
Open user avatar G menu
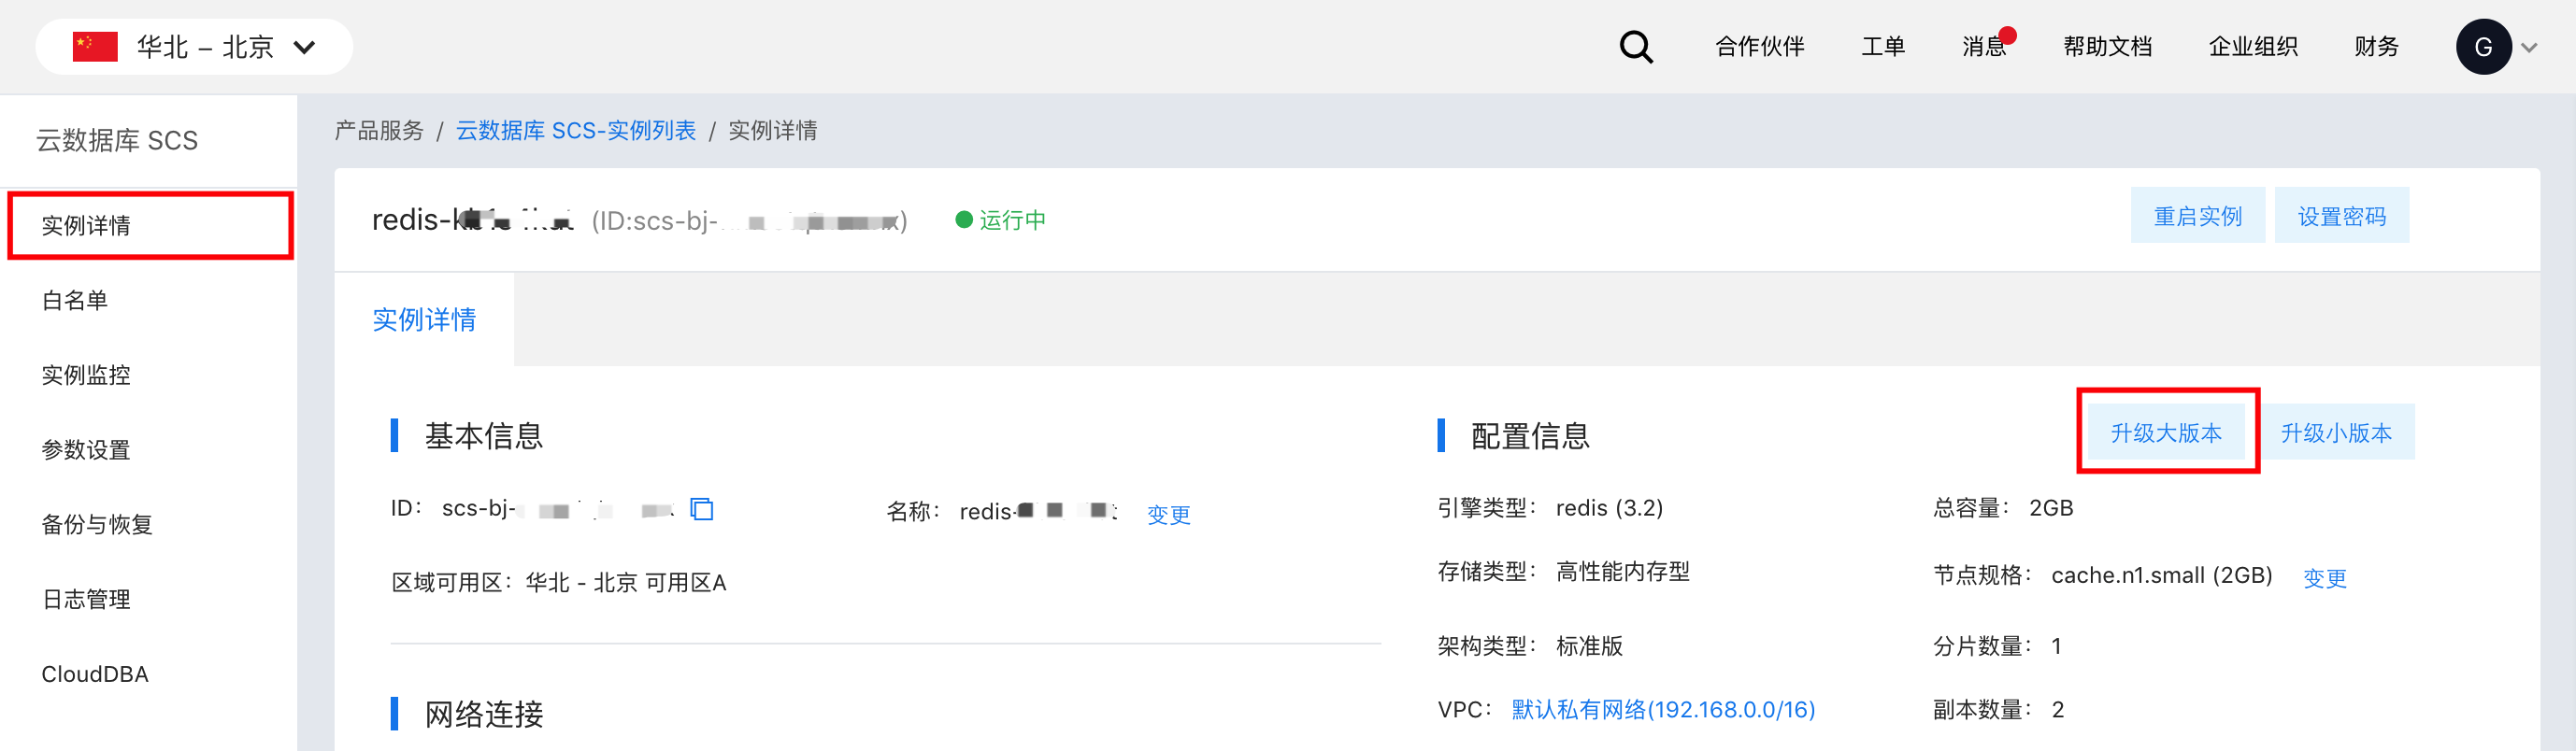point(2482,47)
